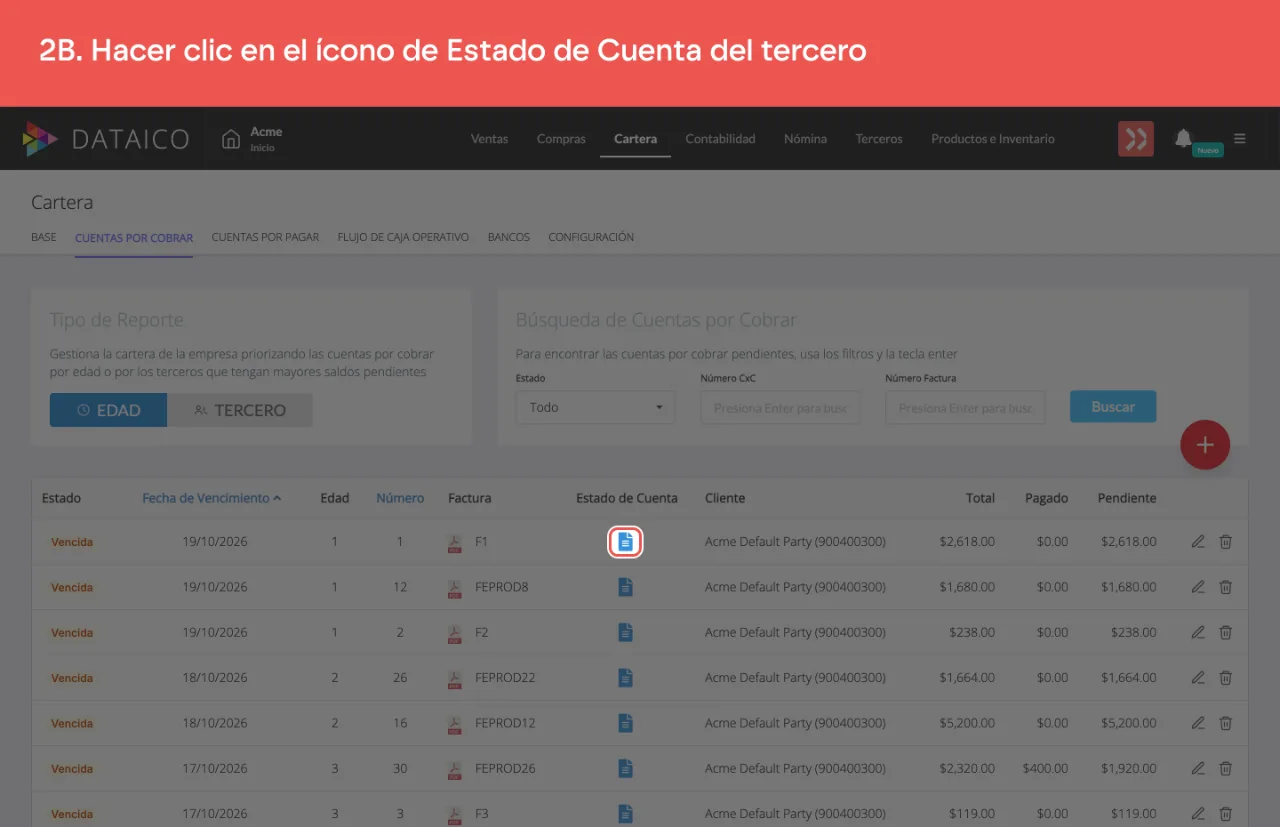1280x827 pixels.
Task: Edit the F1 receivable with pencil icon
Action: click(1198, 542)
